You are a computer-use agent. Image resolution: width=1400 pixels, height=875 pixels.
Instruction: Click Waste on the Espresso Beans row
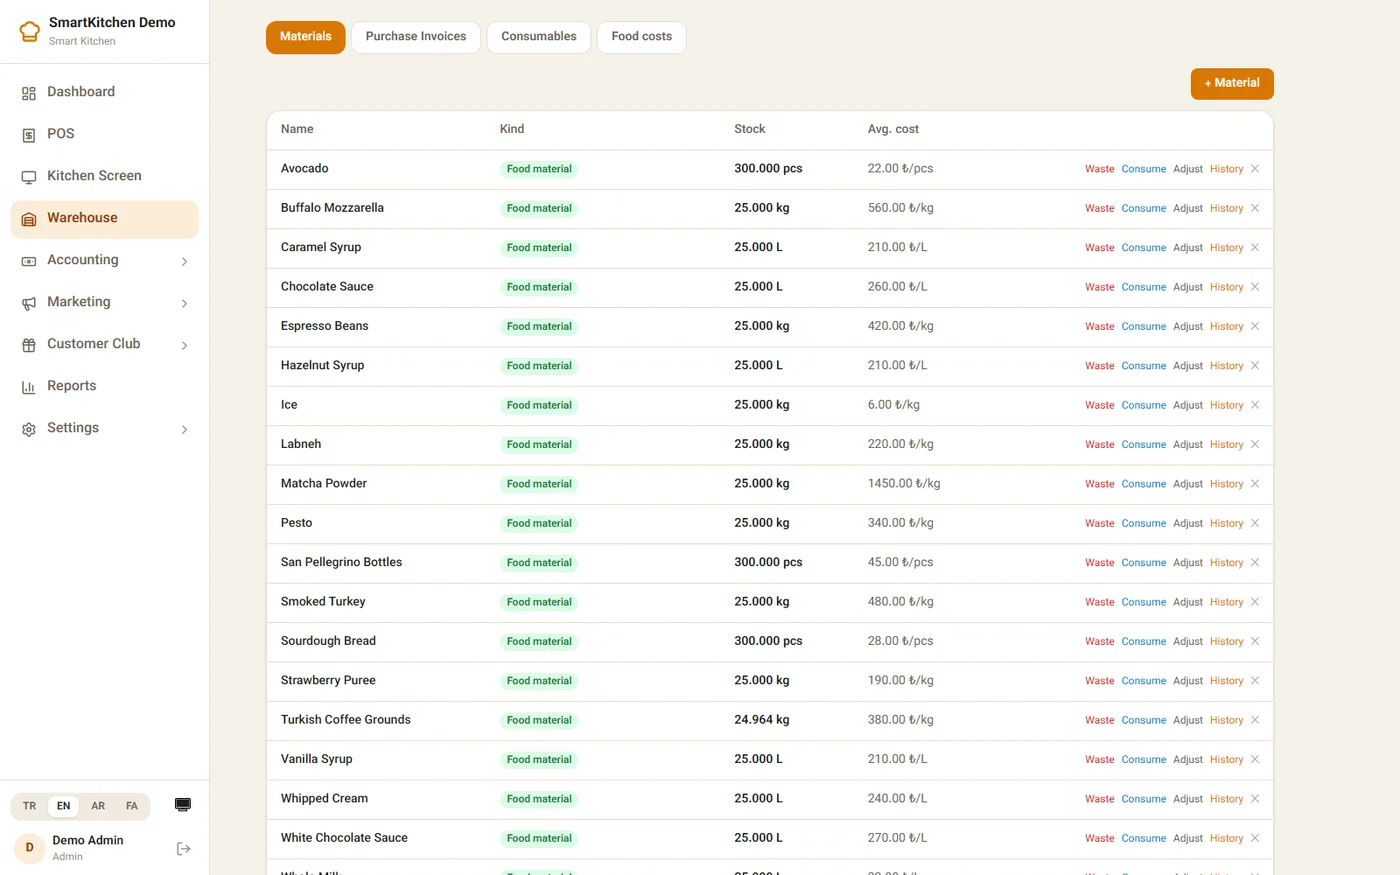pyautogui.click(x=1100, y=326)
